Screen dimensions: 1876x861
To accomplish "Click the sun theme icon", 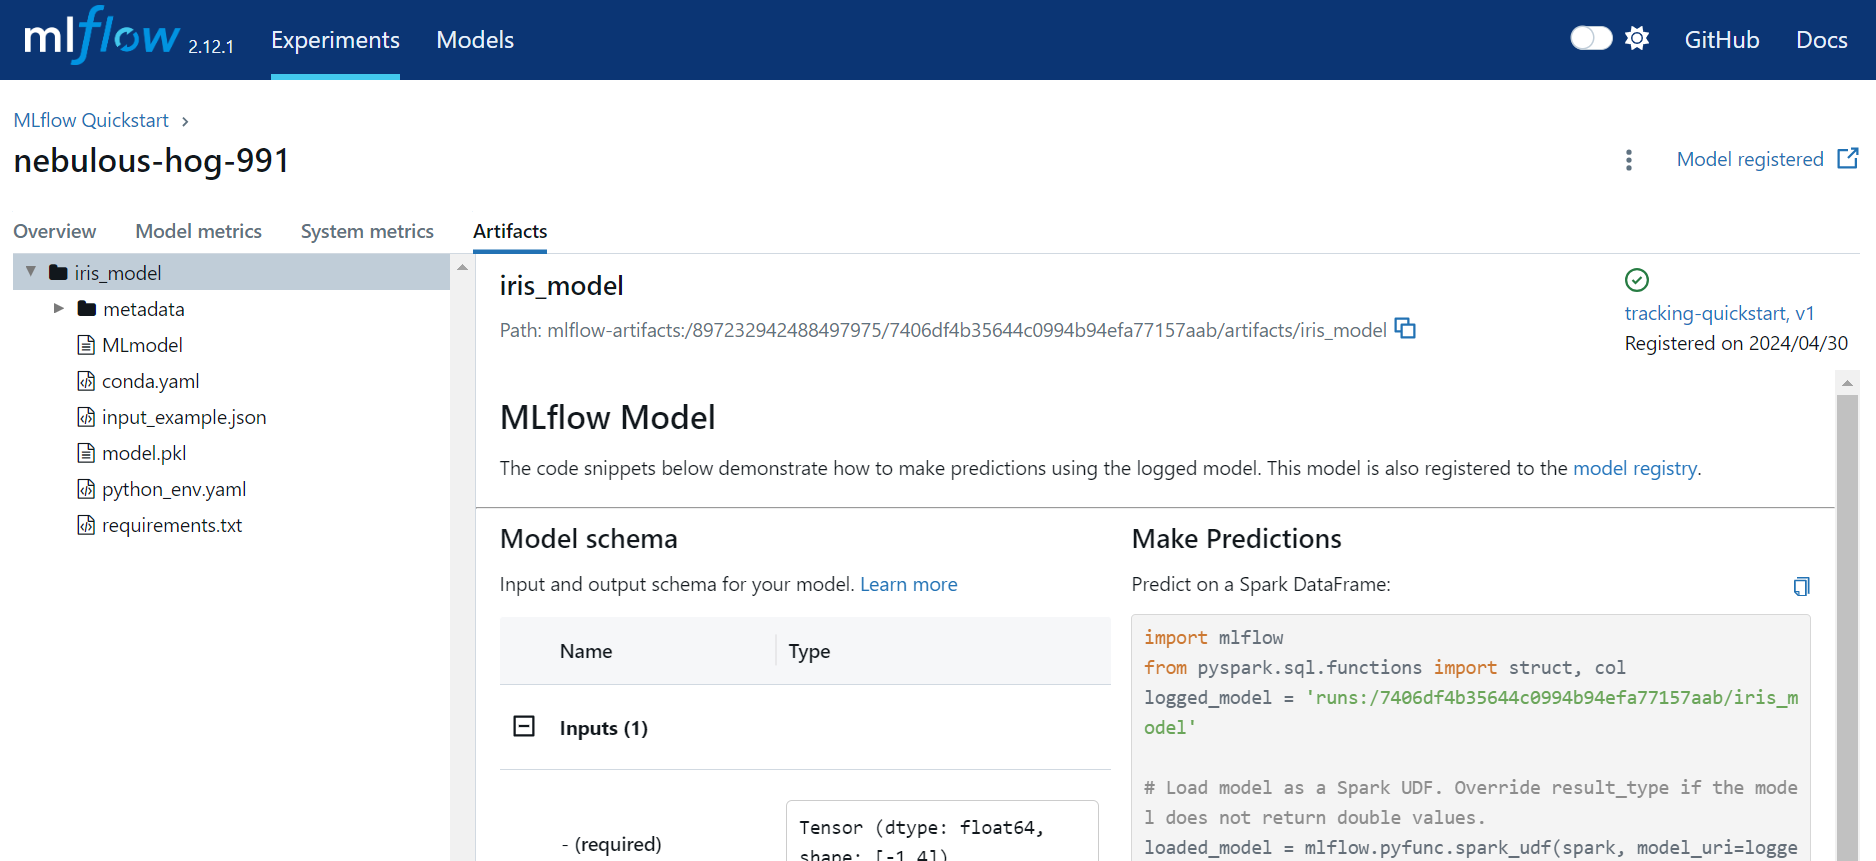I will click(1637, 38).
